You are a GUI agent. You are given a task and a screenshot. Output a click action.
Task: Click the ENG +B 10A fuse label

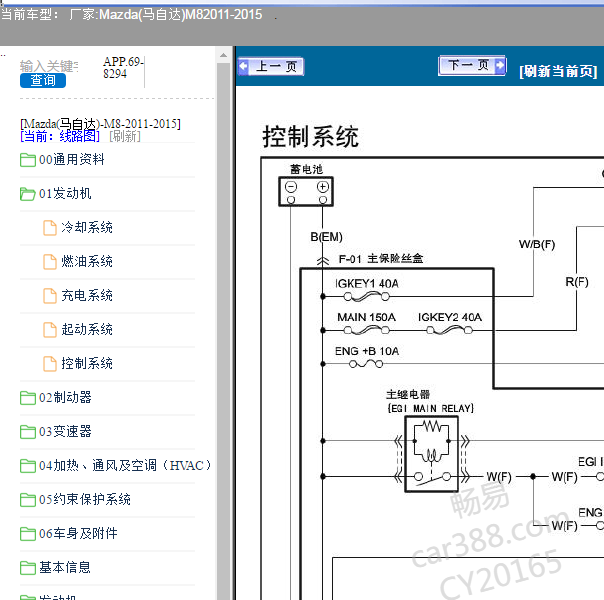click(x=367, y=351)
